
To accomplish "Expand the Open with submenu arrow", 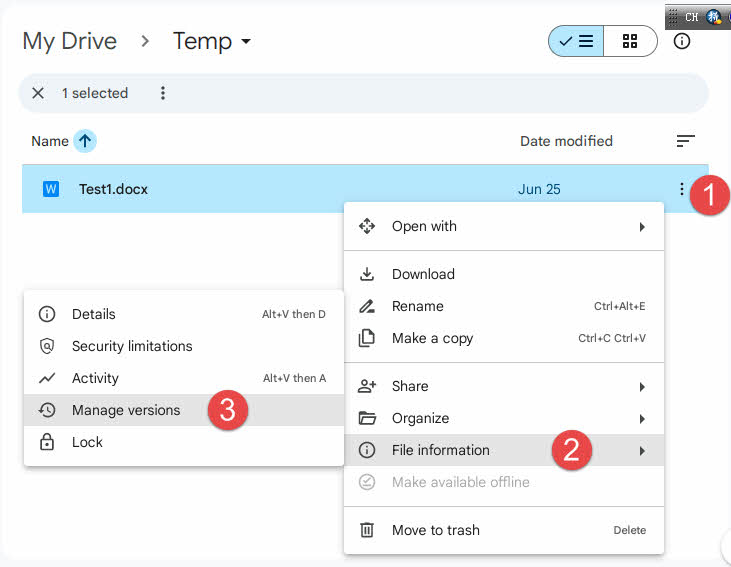I will (x=642, y=227).
